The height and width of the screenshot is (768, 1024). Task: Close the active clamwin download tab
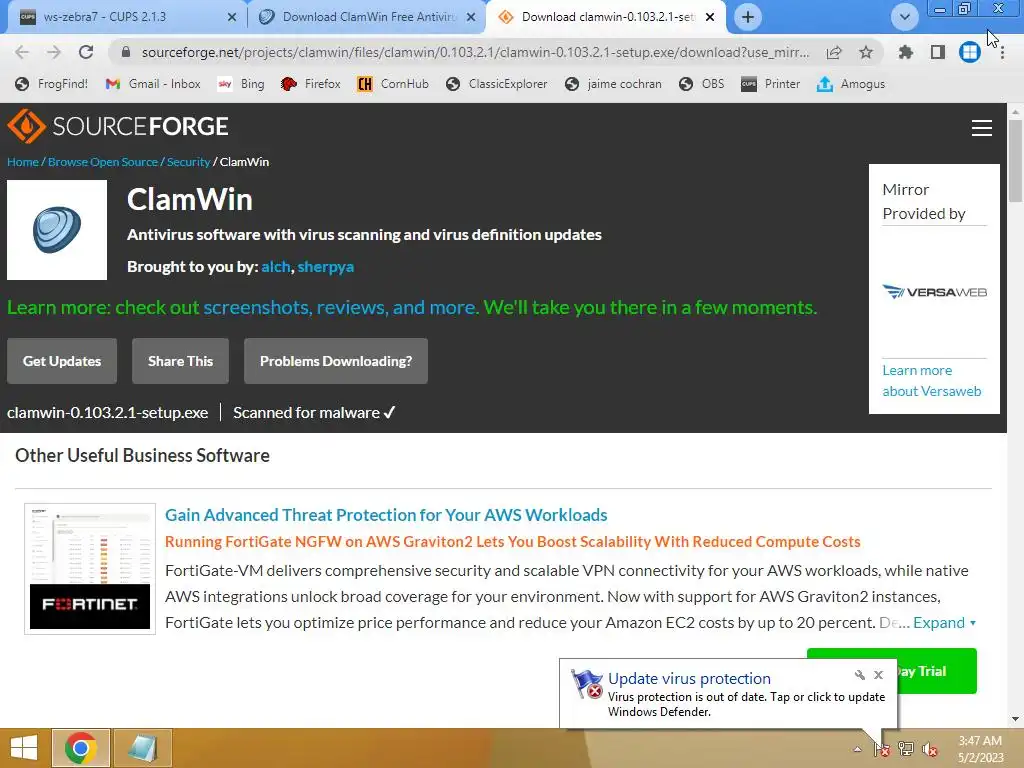pyautogui.click(x=710, y=18)
